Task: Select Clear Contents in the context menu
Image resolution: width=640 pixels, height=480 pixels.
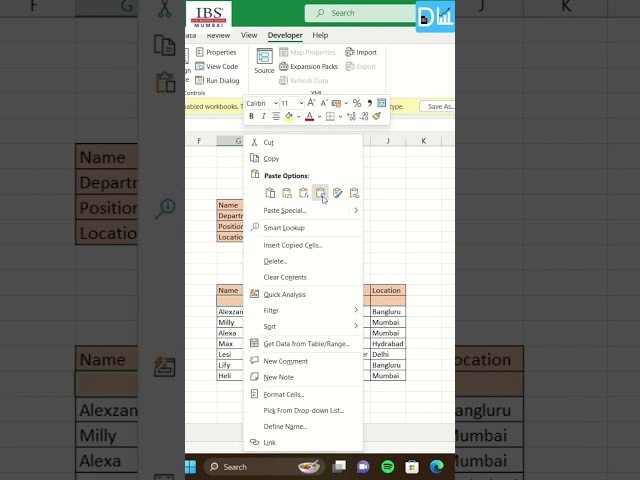Action: point(303,277)
